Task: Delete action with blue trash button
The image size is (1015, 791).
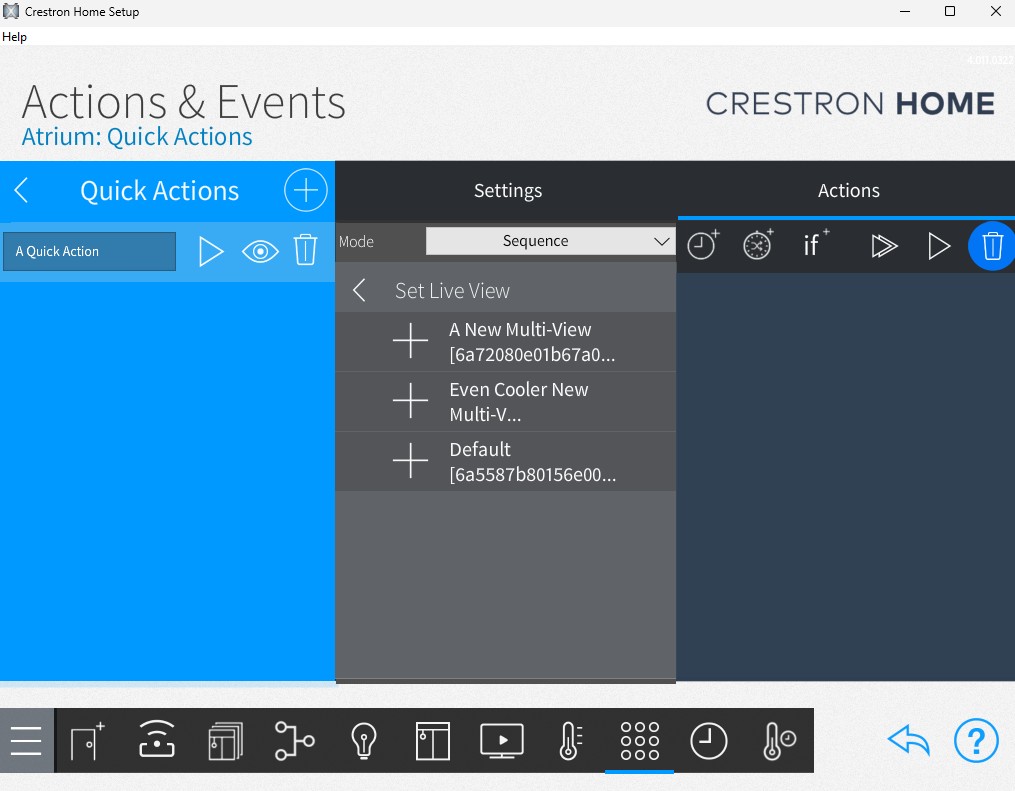Action: click(x=992, y=246)
